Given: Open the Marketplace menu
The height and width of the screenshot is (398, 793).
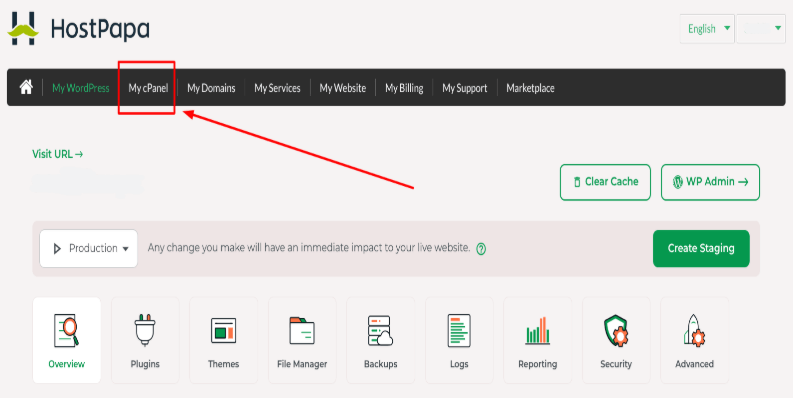Looking at the screenshot, I should click(x=531, y=88).
